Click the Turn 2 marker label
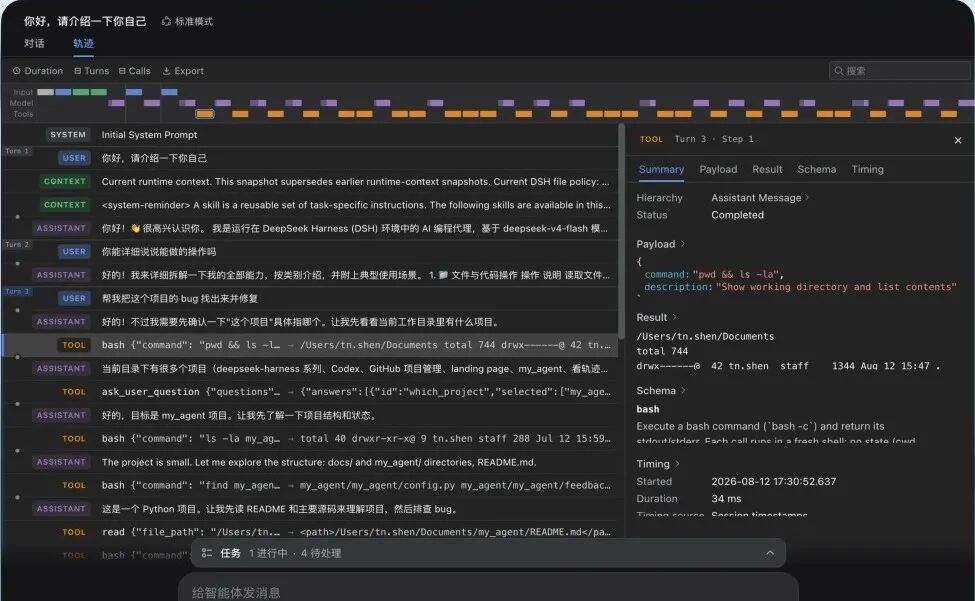 [x=17, y=244]
